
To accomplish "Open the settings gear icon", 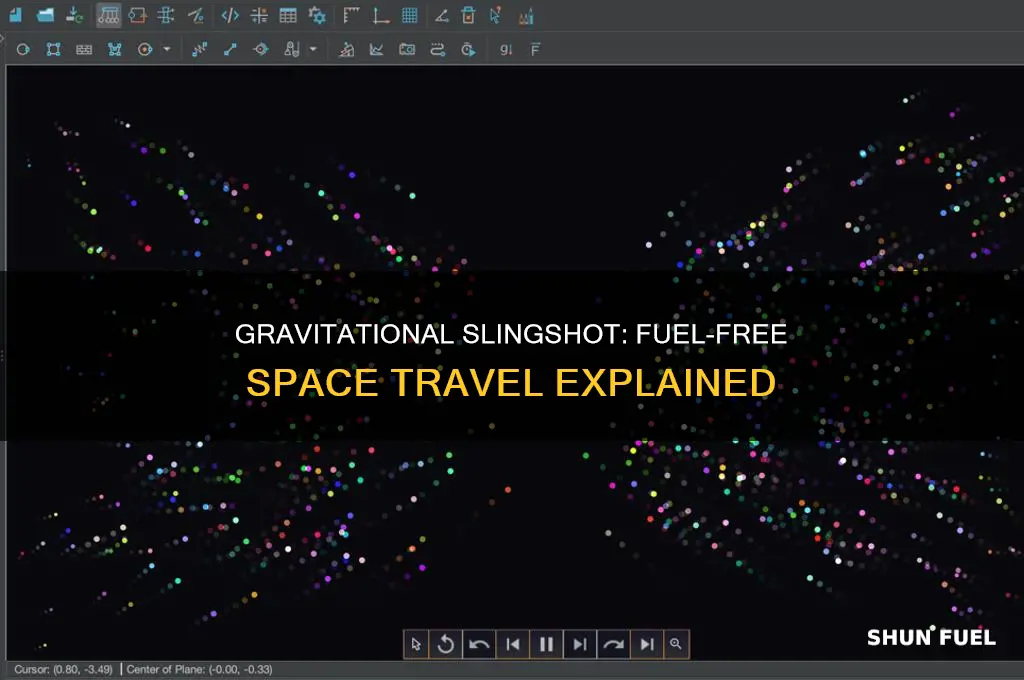I will (317, 15).
